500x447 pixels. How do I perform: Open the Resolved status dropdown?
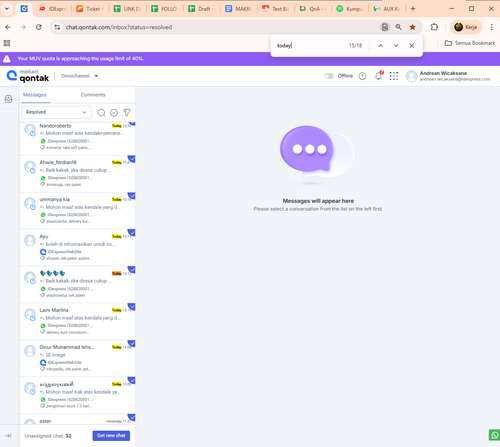pos(56,112)
